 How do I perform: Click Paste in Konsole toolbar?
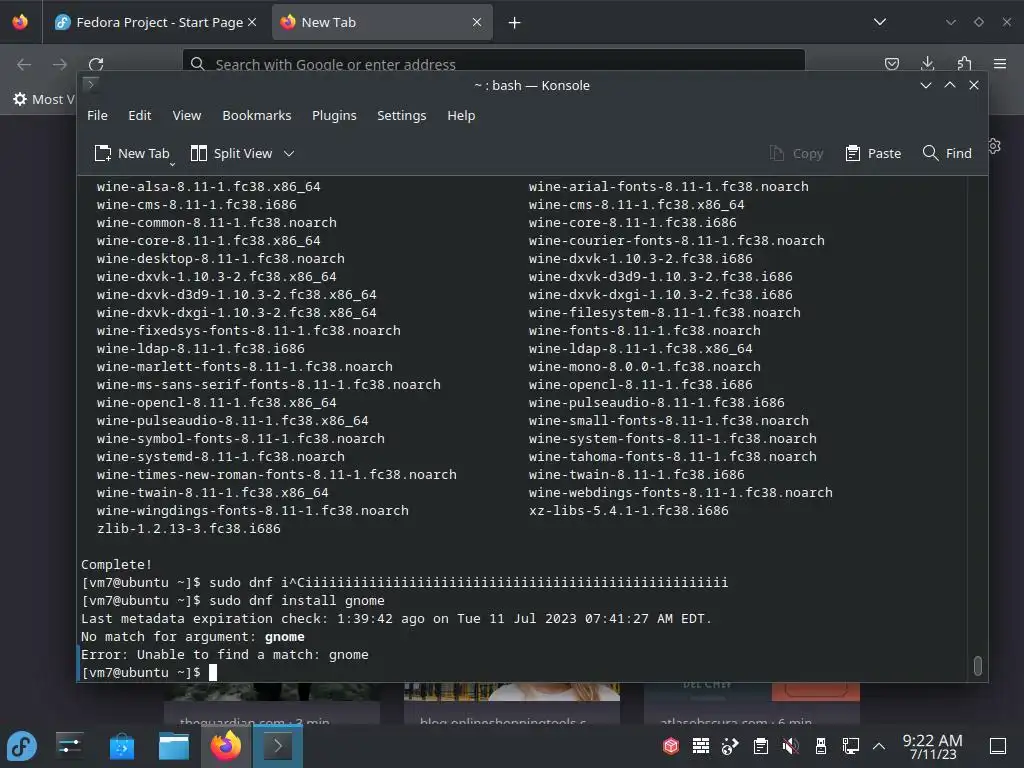[873, 153]
